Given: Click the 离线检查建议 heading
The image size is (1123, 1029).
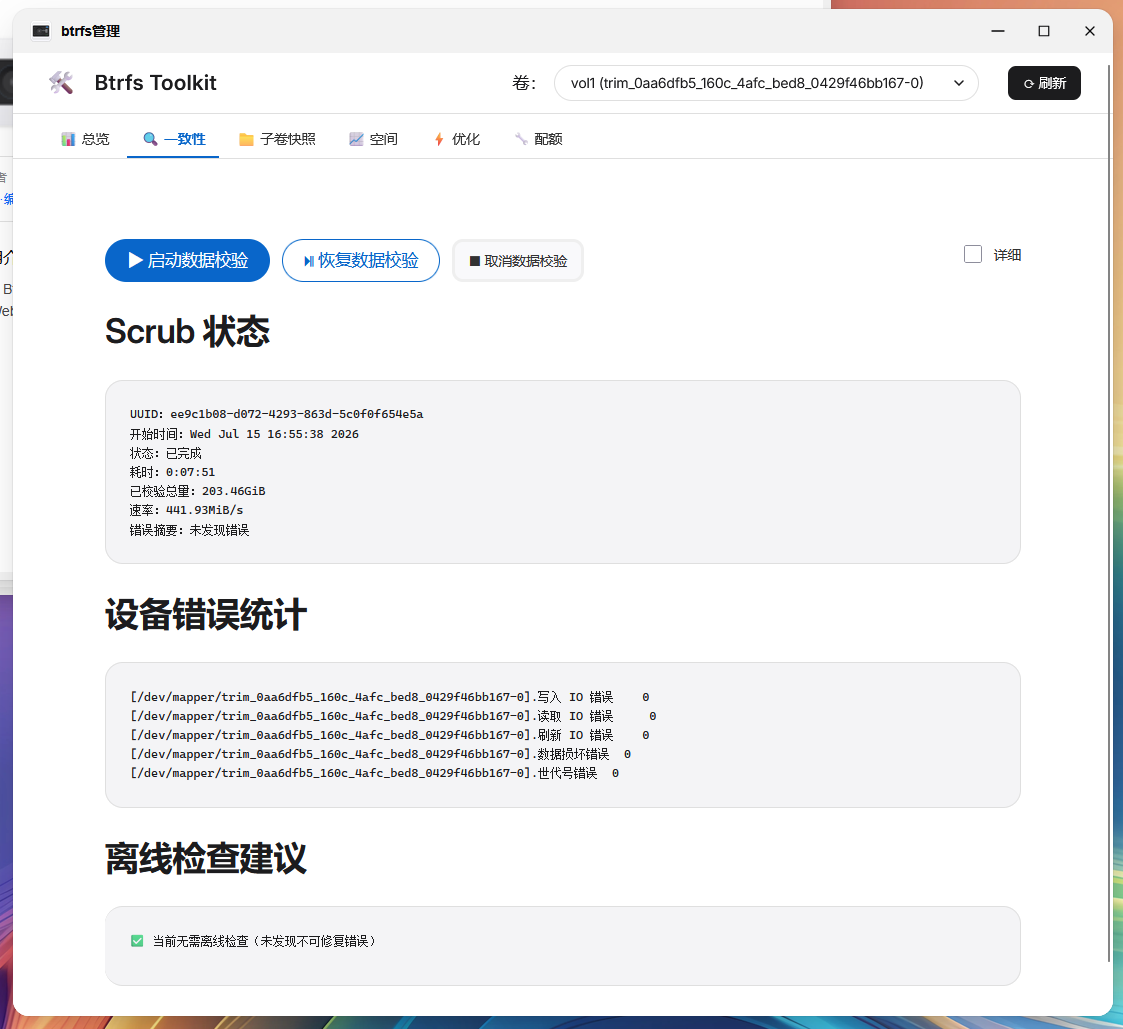Looking at the screenshot, I should pyautogui.click(x=206, y=858).
